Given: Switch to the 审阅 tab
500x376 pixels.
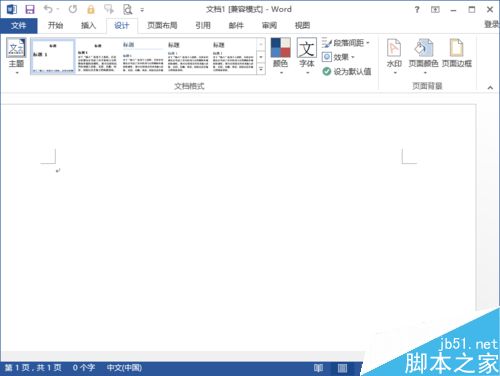Looking at the screenshot, I should 269,25.
